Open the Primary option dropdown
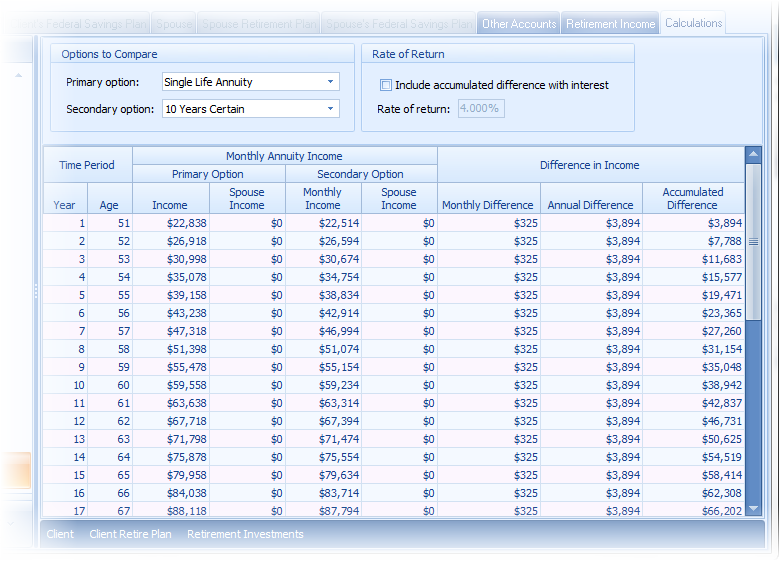The width and height of the screenshot is (779, 561). point(330,82)
